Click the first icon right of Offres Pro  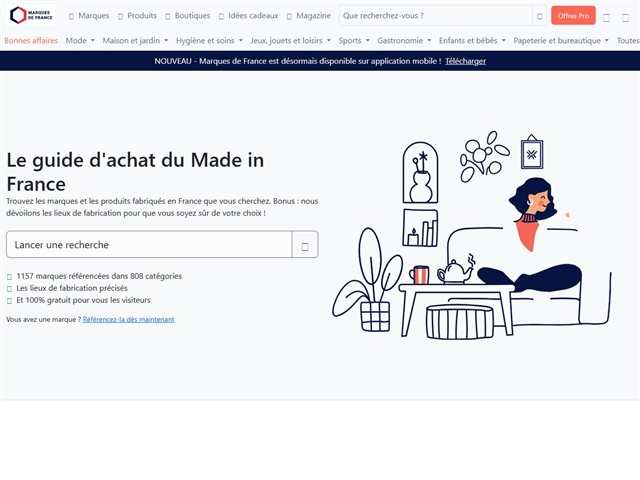[x=607, y=18]
